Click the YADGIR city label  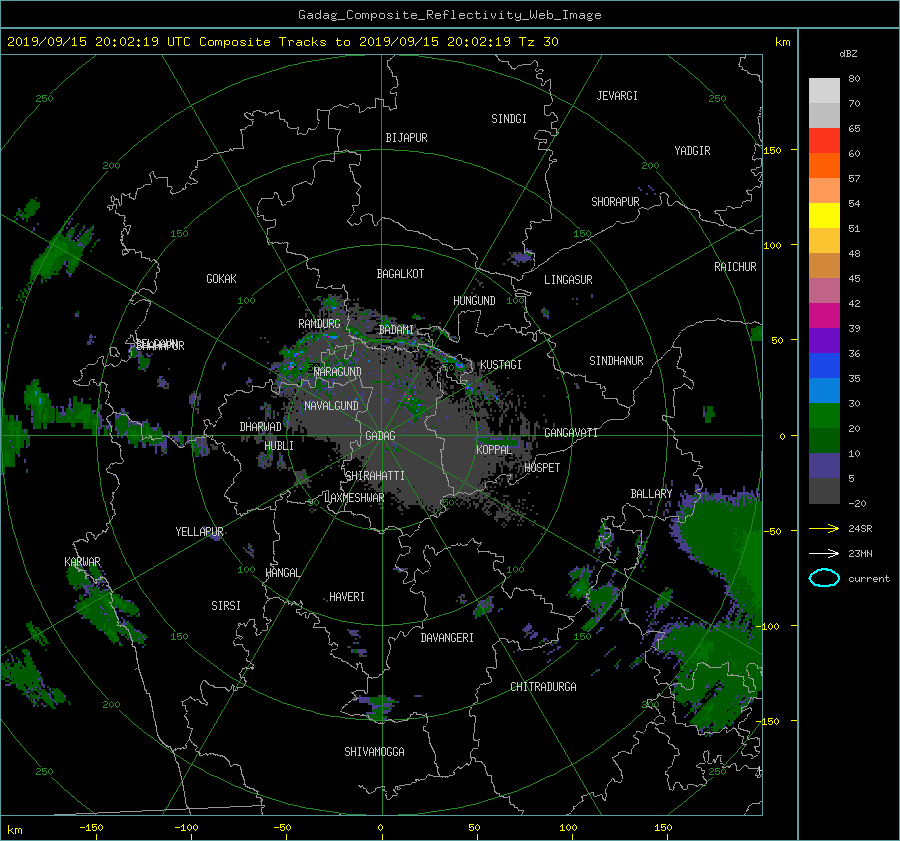[692, 150]
